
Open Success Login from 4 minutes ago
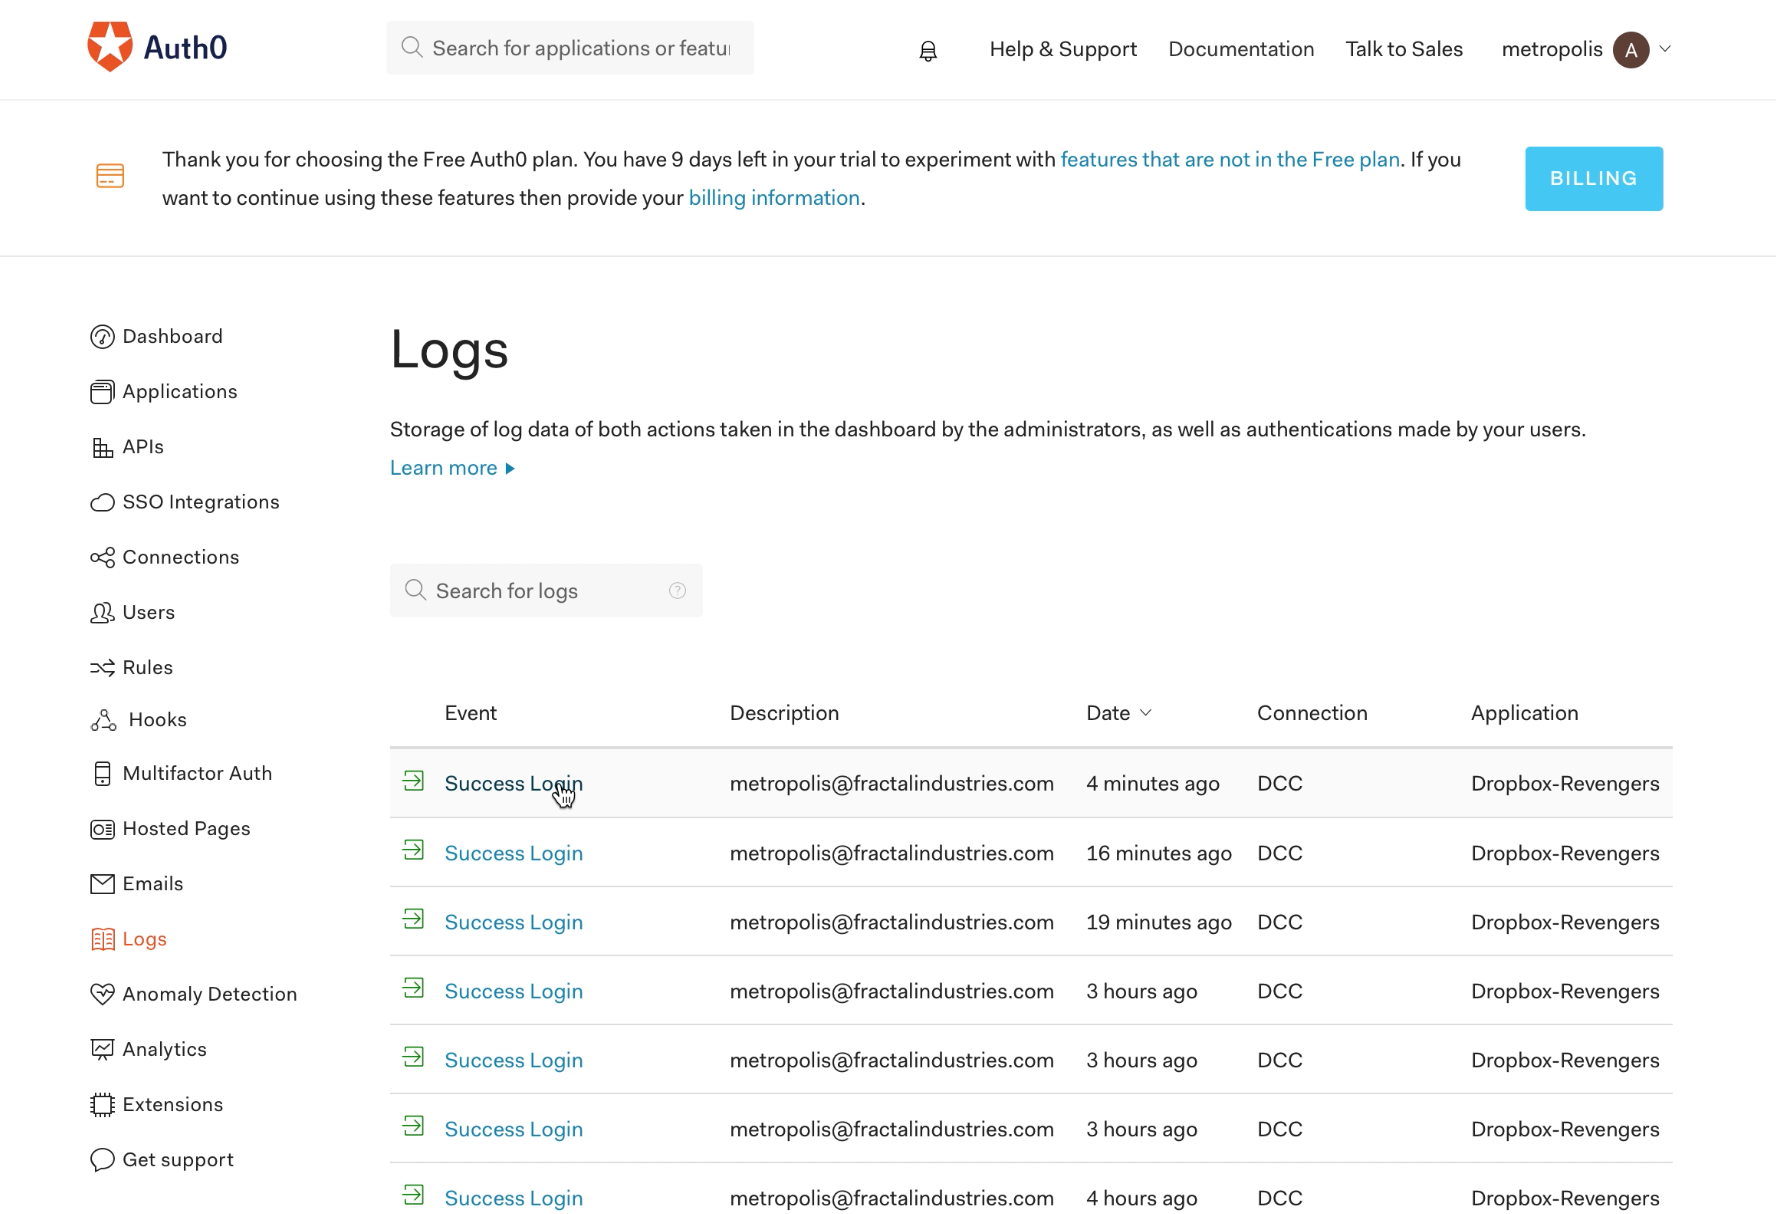point(513,784)
